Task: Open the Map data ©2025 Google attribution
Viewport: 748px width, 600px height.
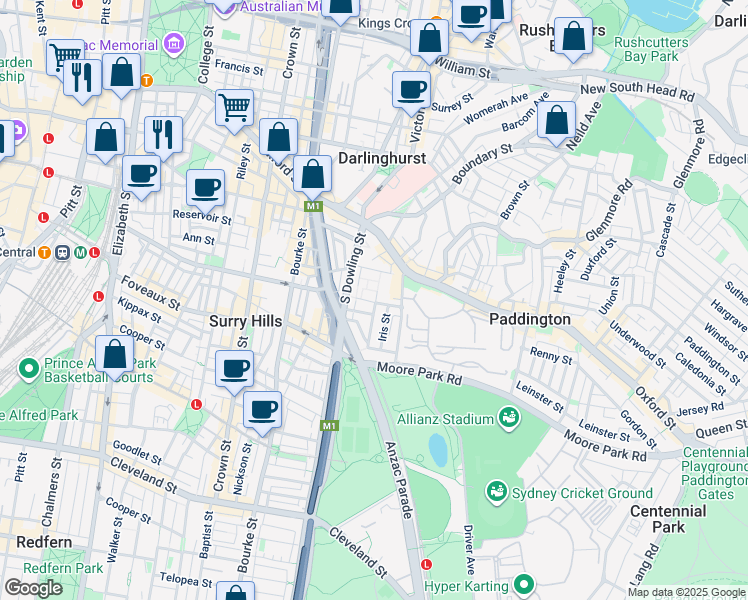Action: [x=686, y=592]
